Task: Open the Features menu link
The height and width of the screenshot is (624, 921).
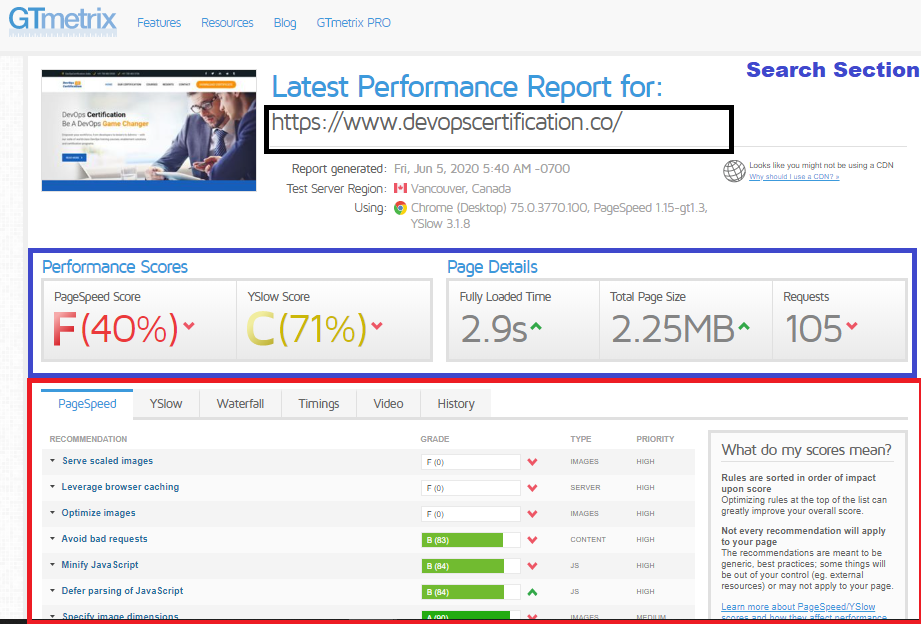Action: (x=159, y=23)
